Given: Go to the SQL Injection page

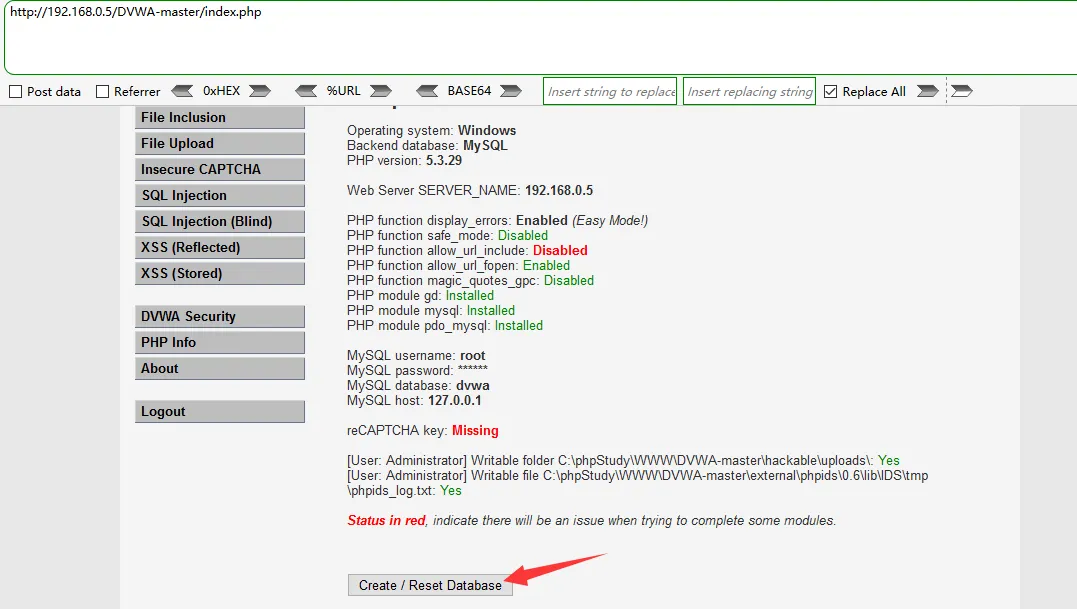Looking at the screenshot, I should tap(220, 196).
